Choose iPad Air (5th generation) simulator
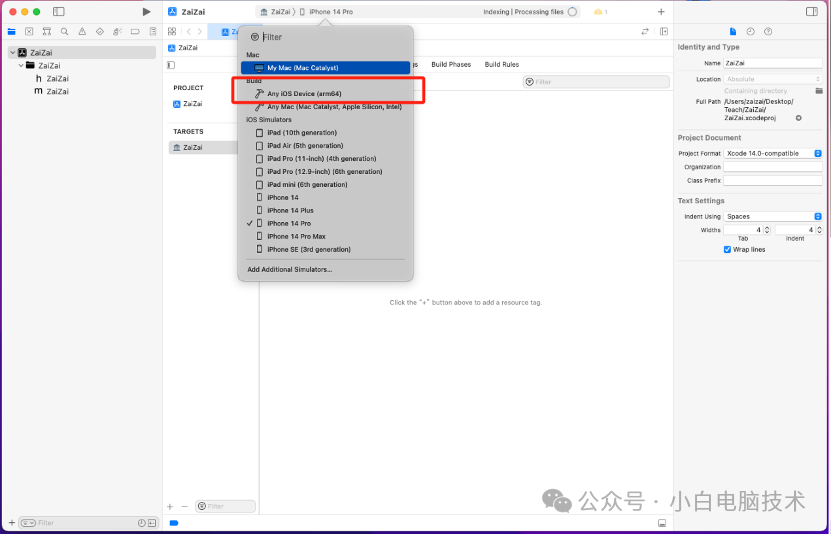This screenshot has height=534, width=832. click(x=325, y=145)
